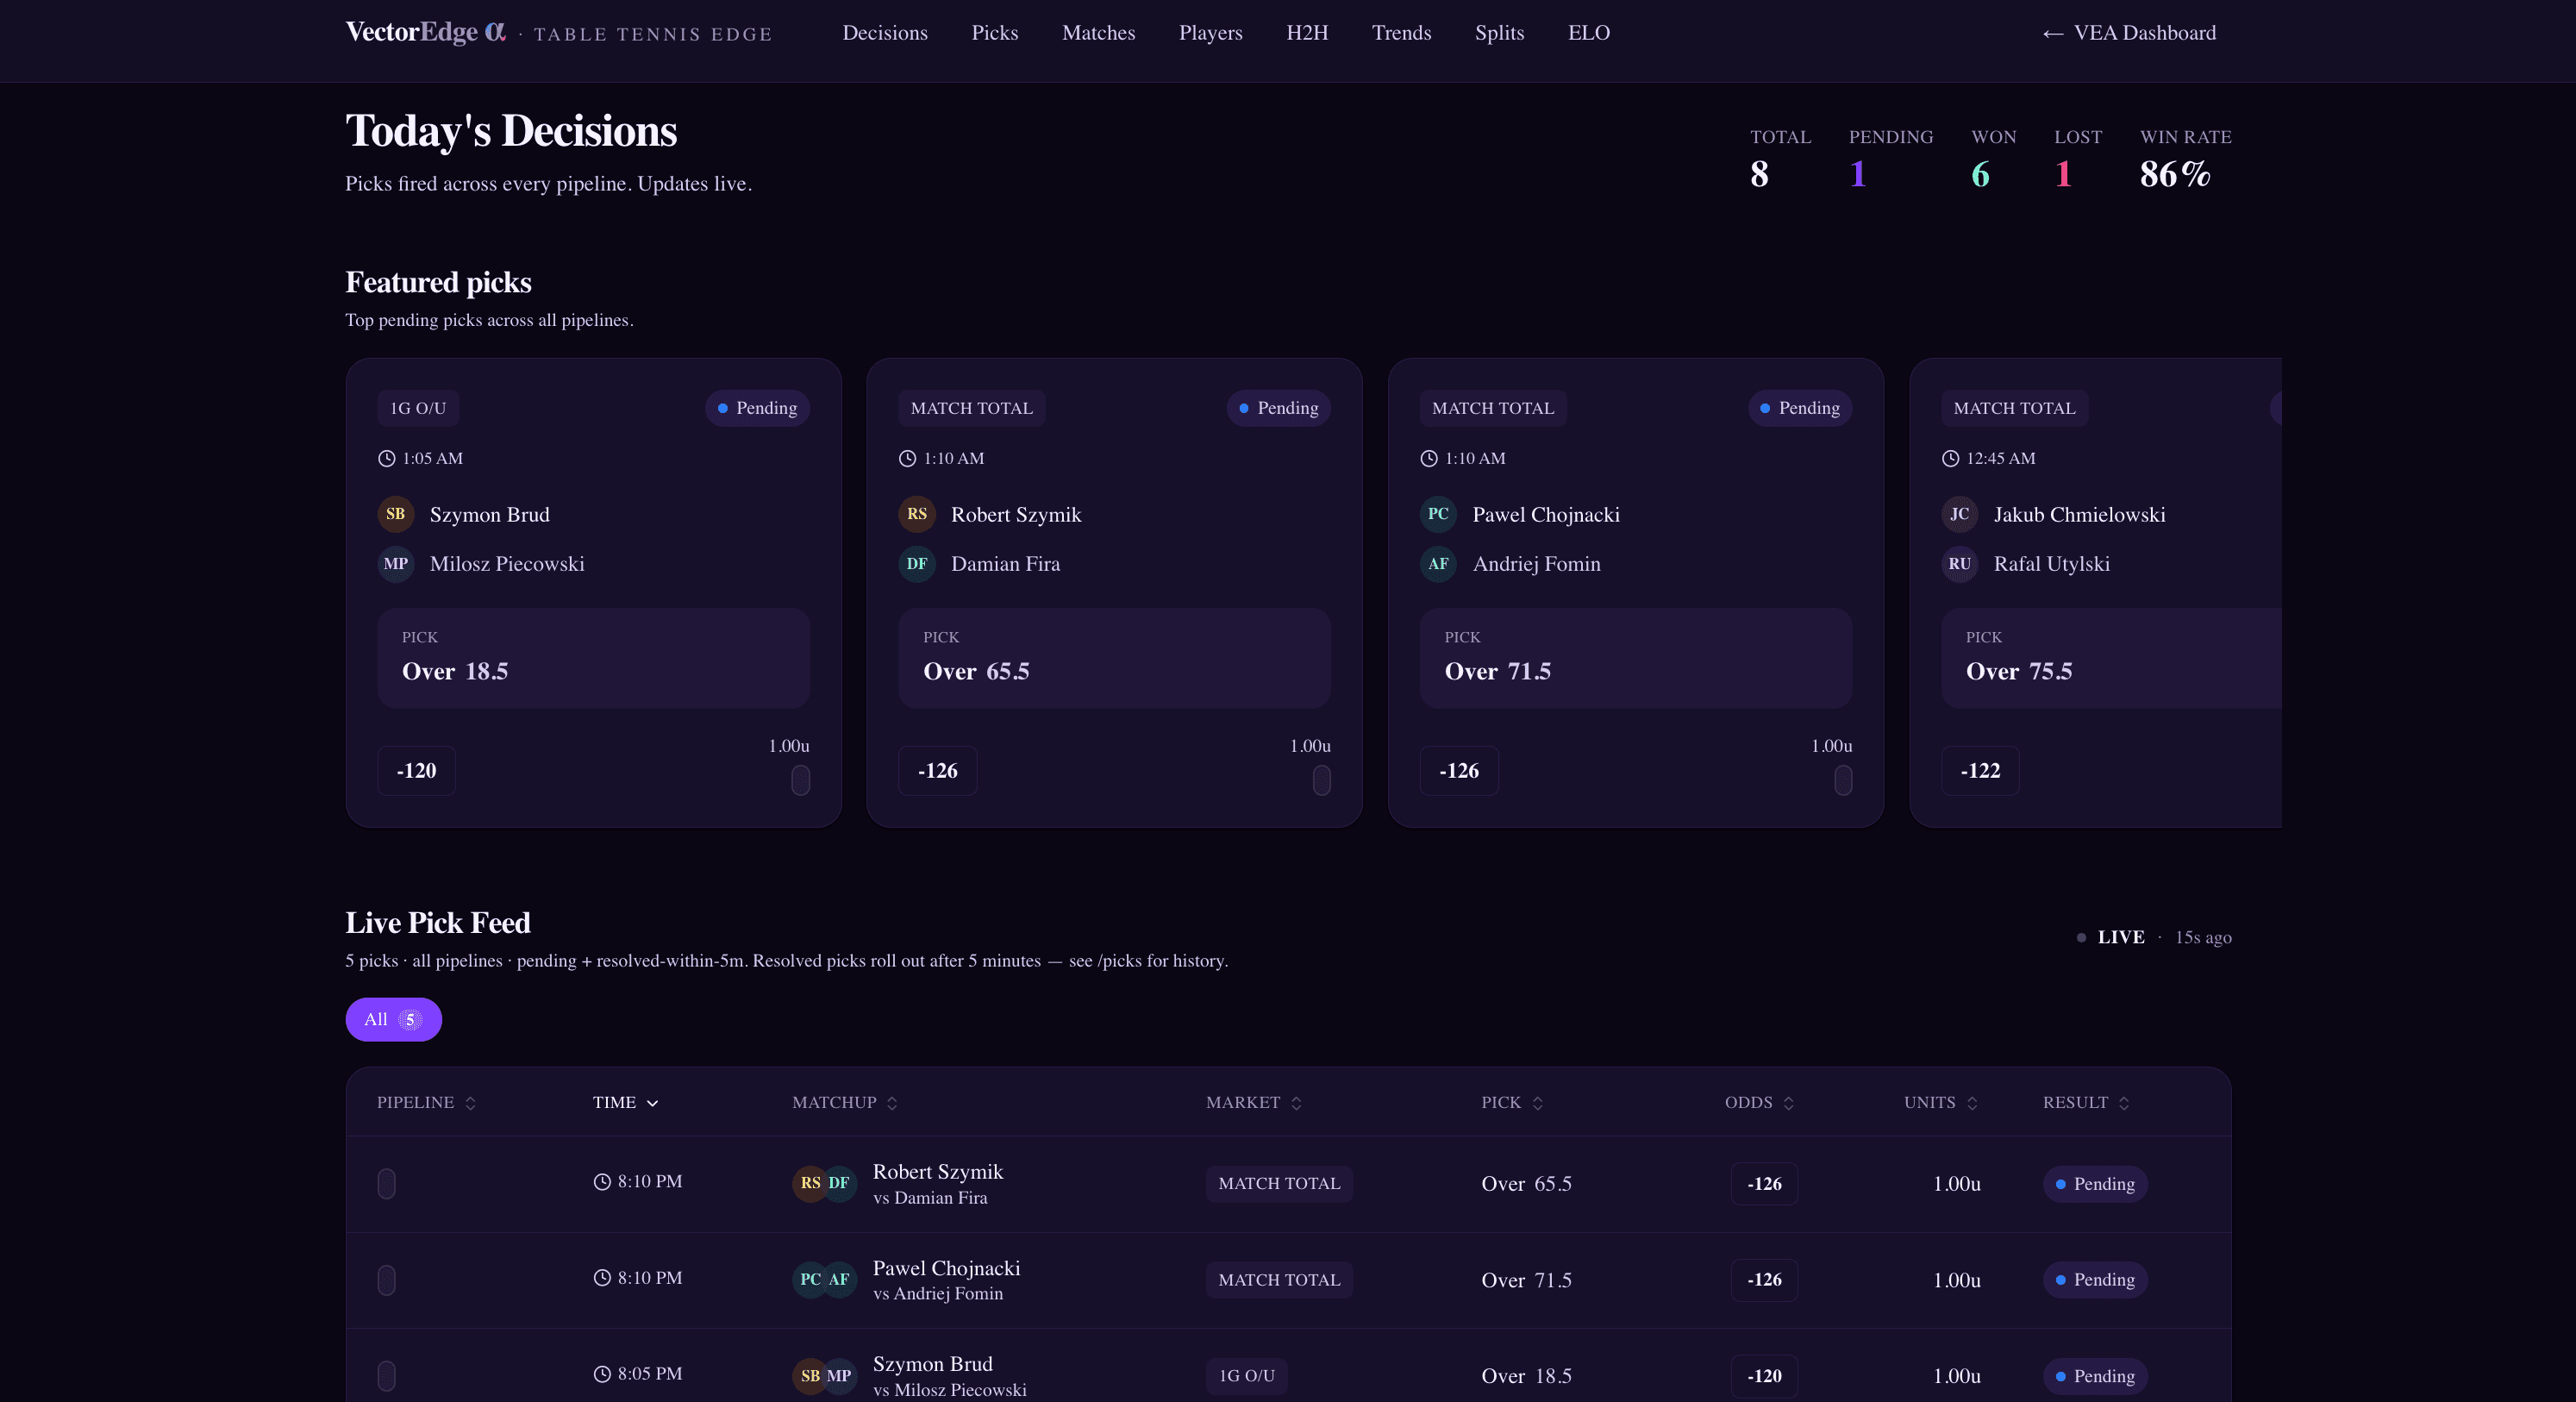Click Pending badge on Robert Szymik card

point(1278,408)
